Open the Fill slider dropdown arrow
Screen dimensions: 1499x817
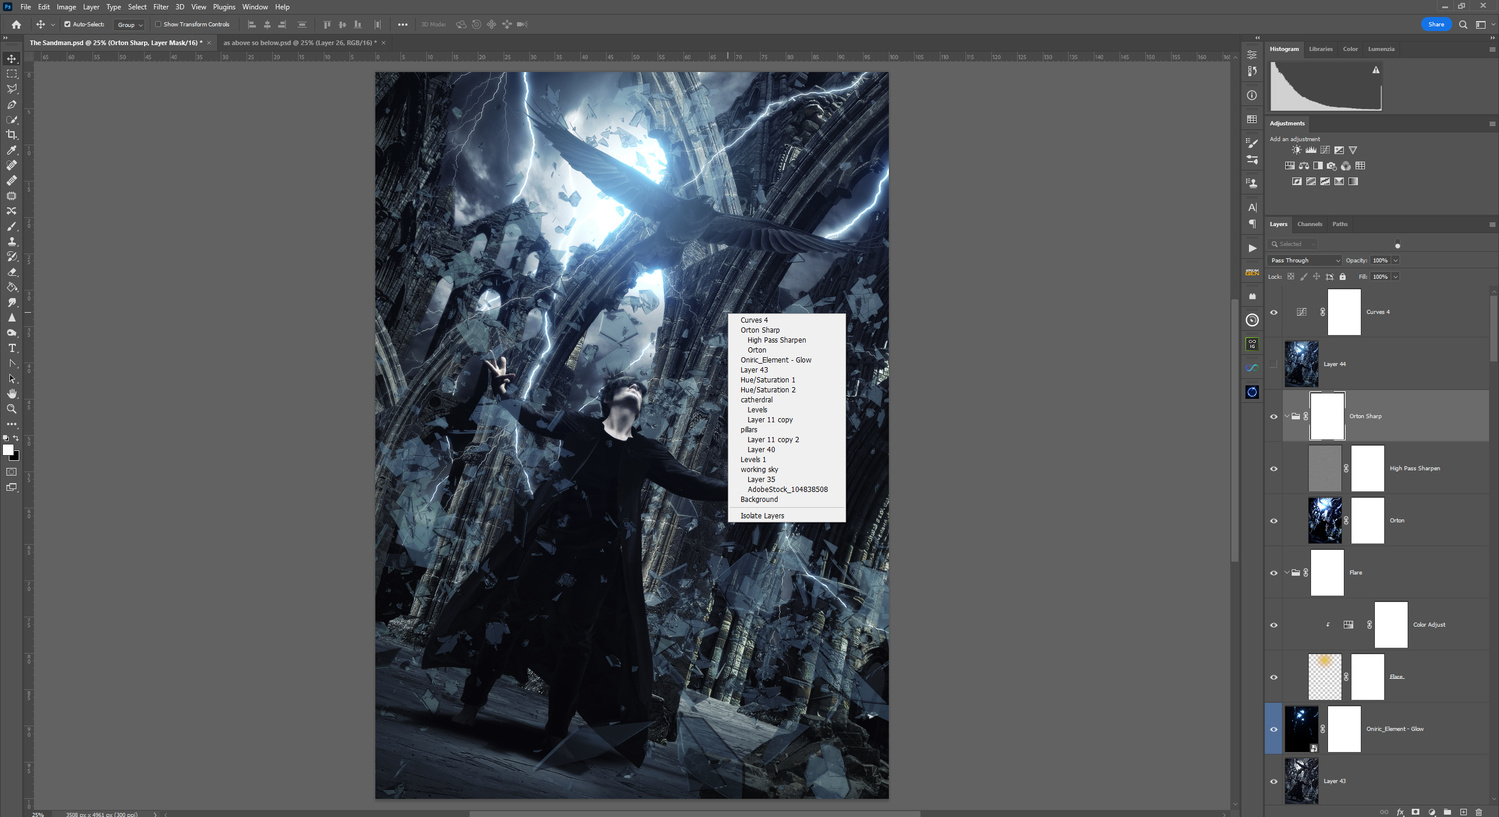(1395, 277)
